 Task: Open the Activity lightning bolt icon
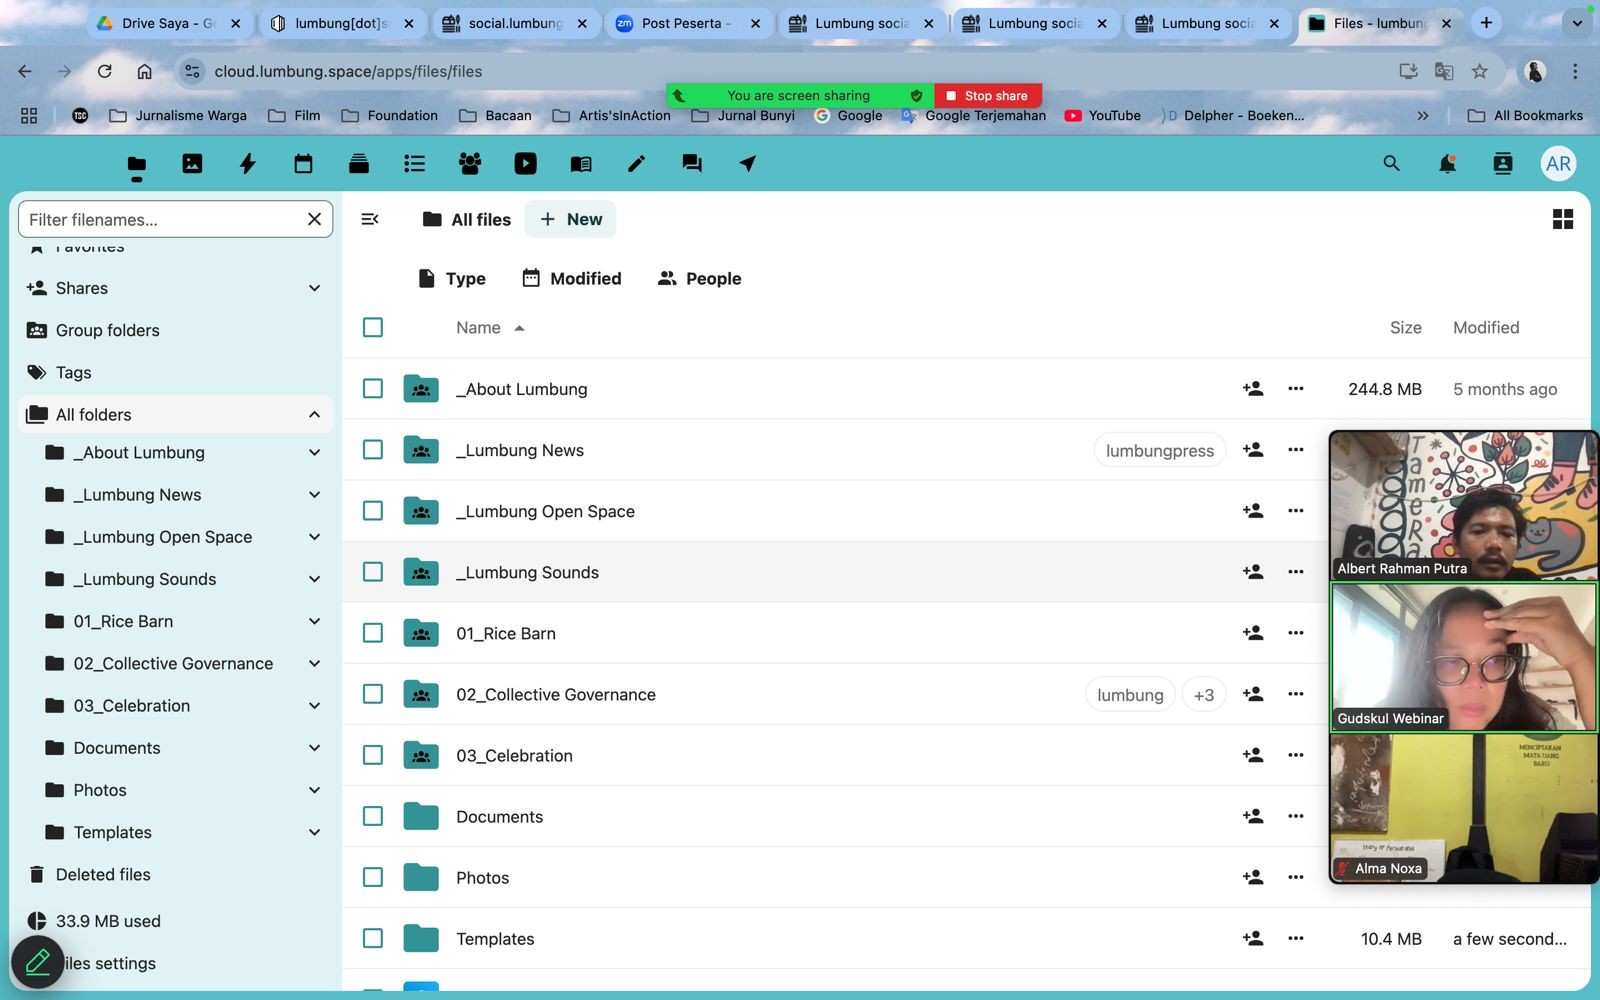click(247, 164)
